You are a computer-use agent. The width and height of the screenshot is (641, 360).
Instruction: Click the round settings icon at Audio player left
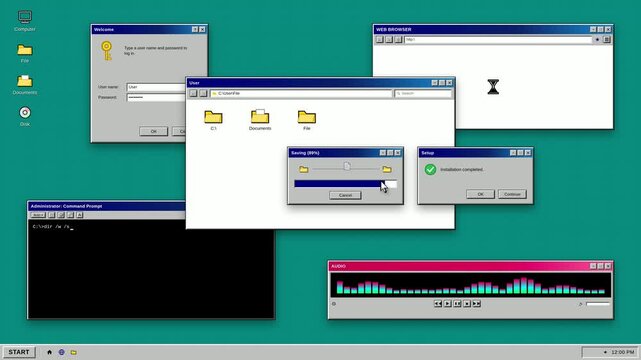334,304
